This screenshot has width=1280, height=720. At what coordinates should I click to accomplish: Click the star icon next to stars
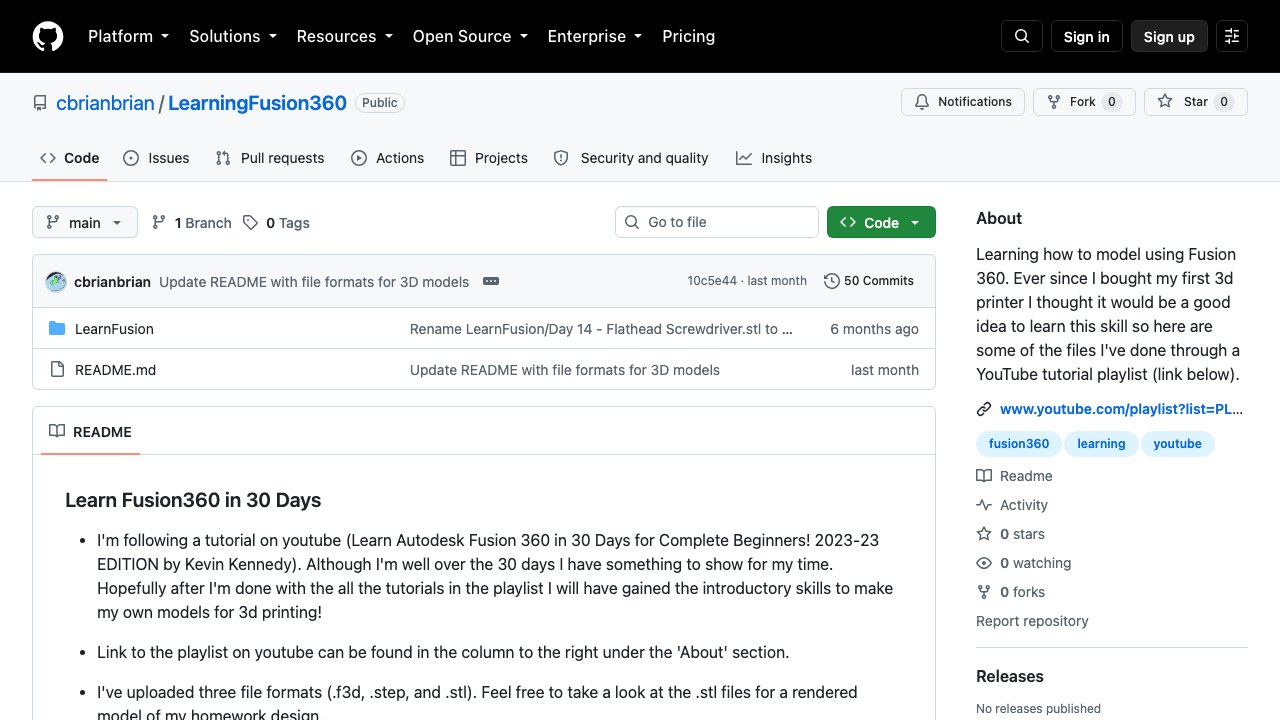pyautogui.click(x=984, y=534)
